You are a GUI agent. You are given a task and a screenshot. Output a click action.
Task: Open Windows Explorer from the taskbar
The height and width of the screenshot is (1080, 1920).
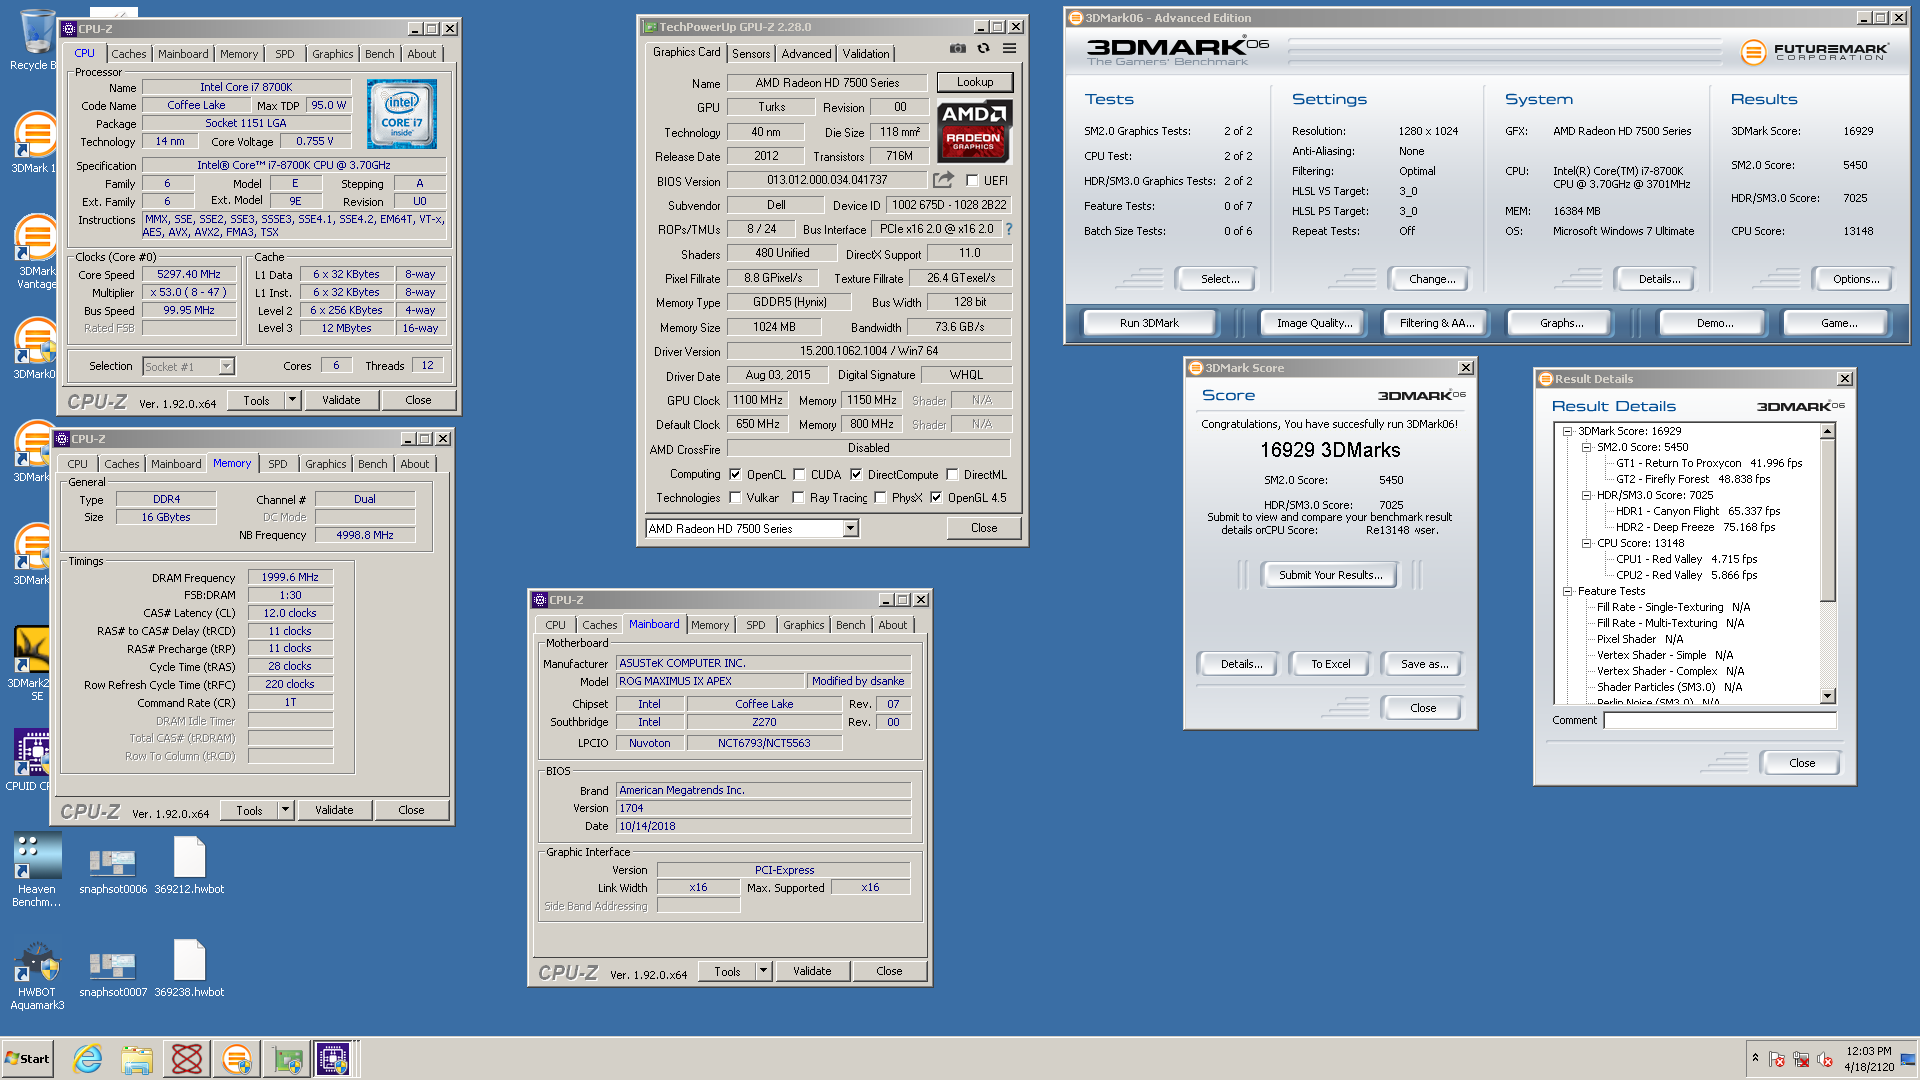point(137,1058)
